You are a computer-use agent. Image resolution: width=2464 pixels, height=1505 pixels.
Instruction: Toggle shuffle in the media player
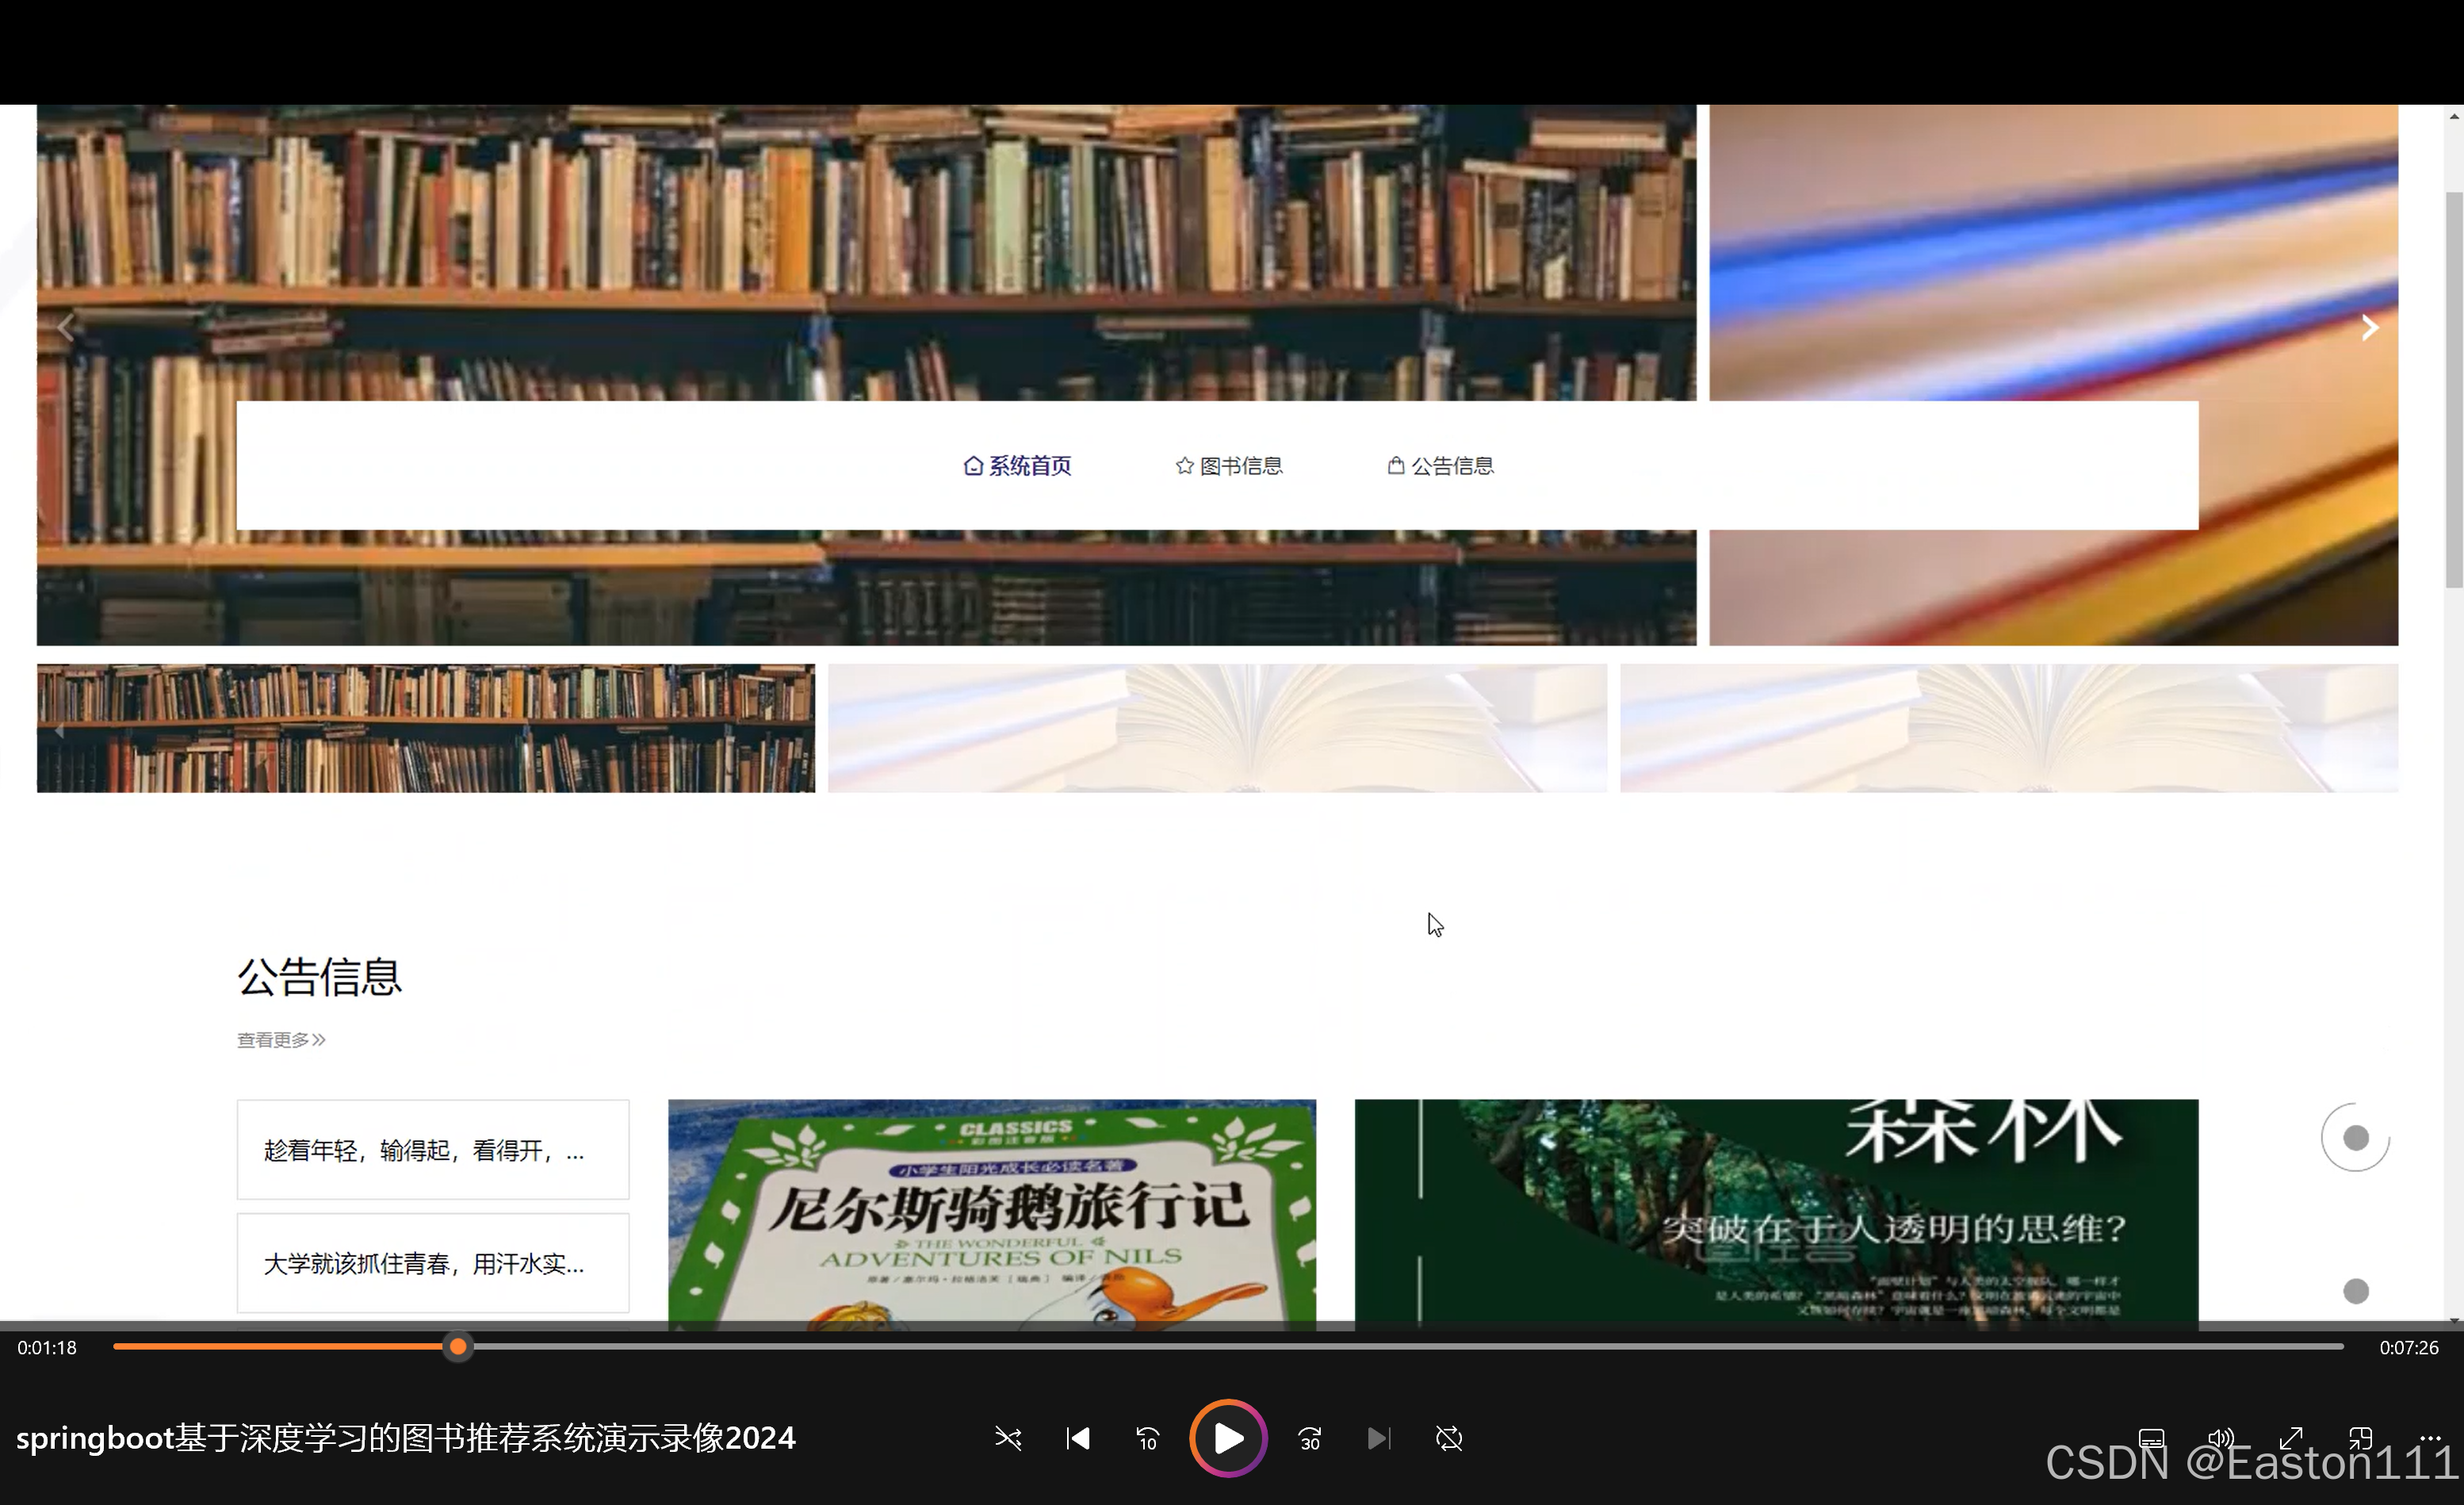[x=1008, y=1439]
